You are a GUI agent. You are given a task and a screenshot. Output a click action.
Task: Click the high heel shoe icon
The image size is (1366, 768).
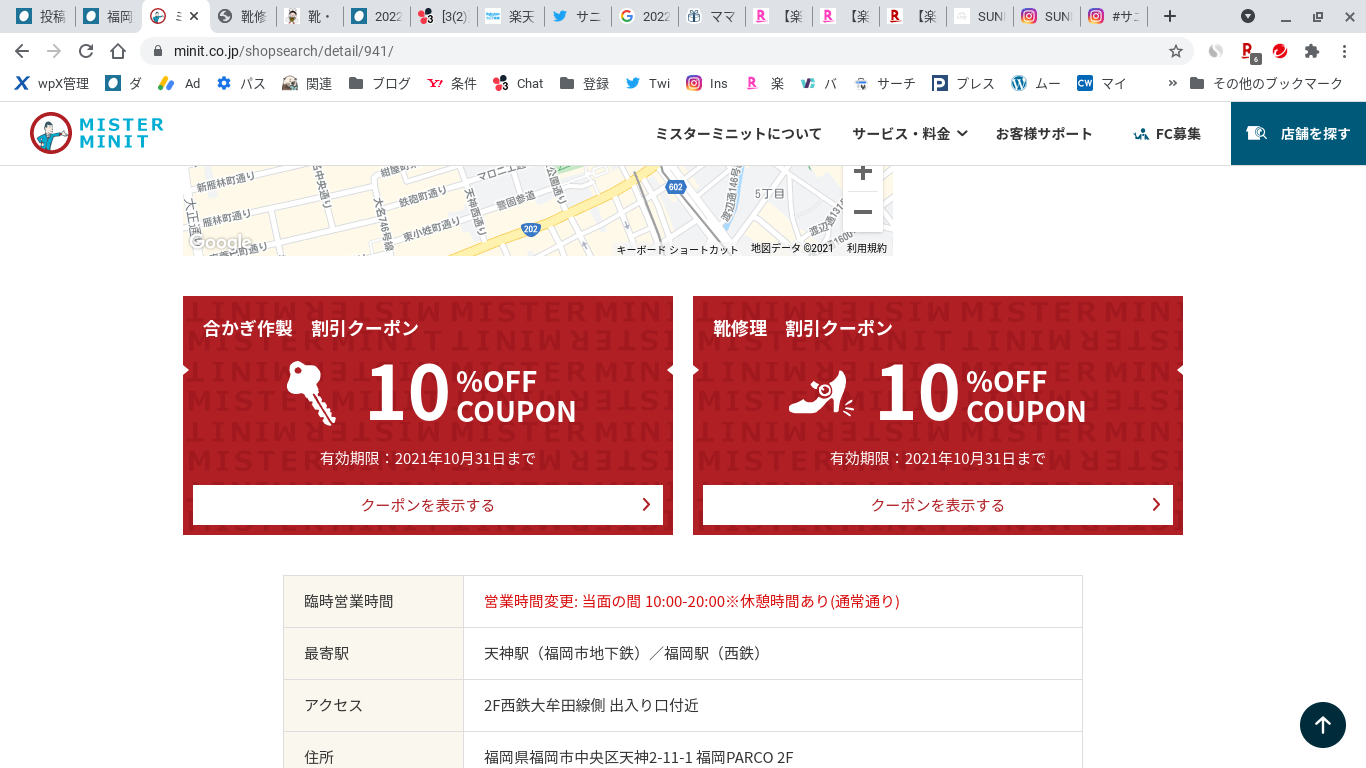(x=820, y=394)
